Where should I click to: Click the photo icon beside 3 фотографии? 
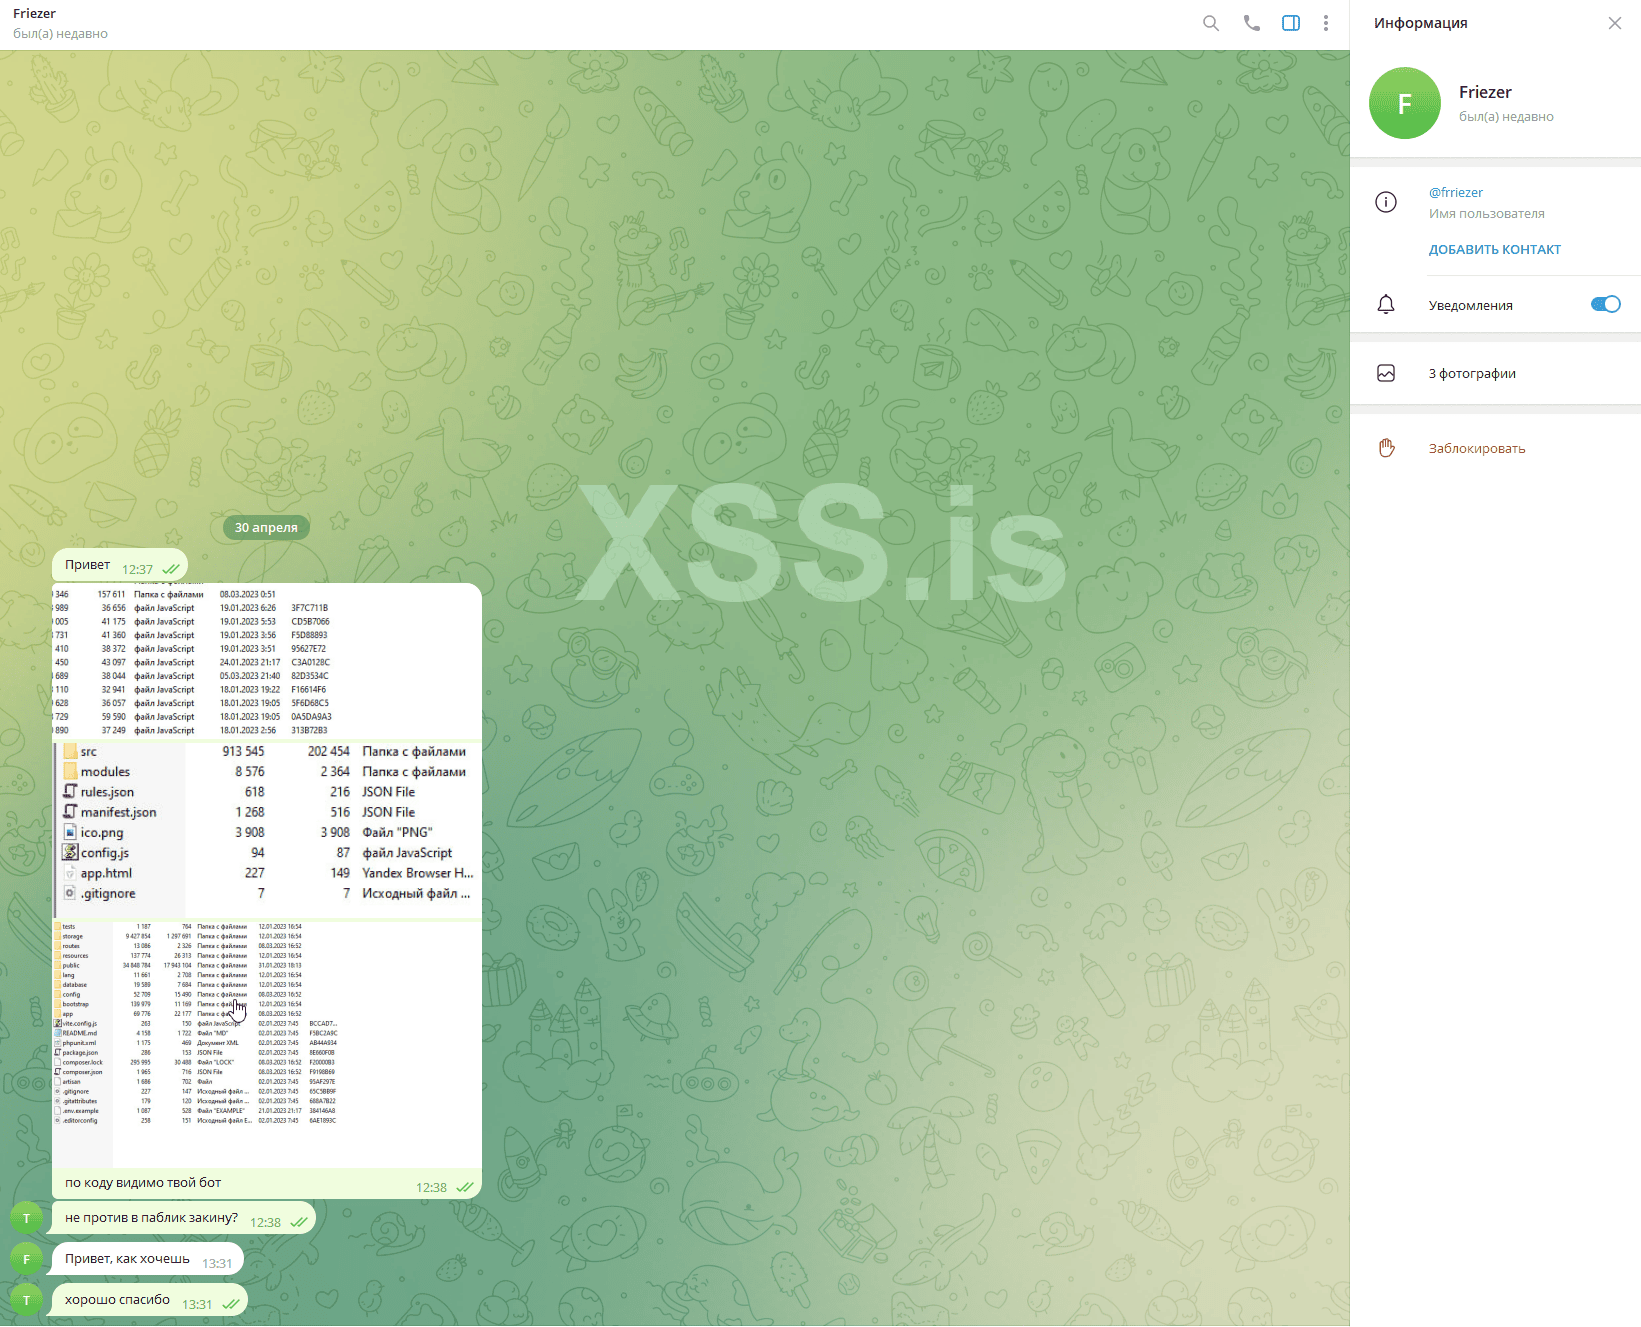tap(1386, 373)
